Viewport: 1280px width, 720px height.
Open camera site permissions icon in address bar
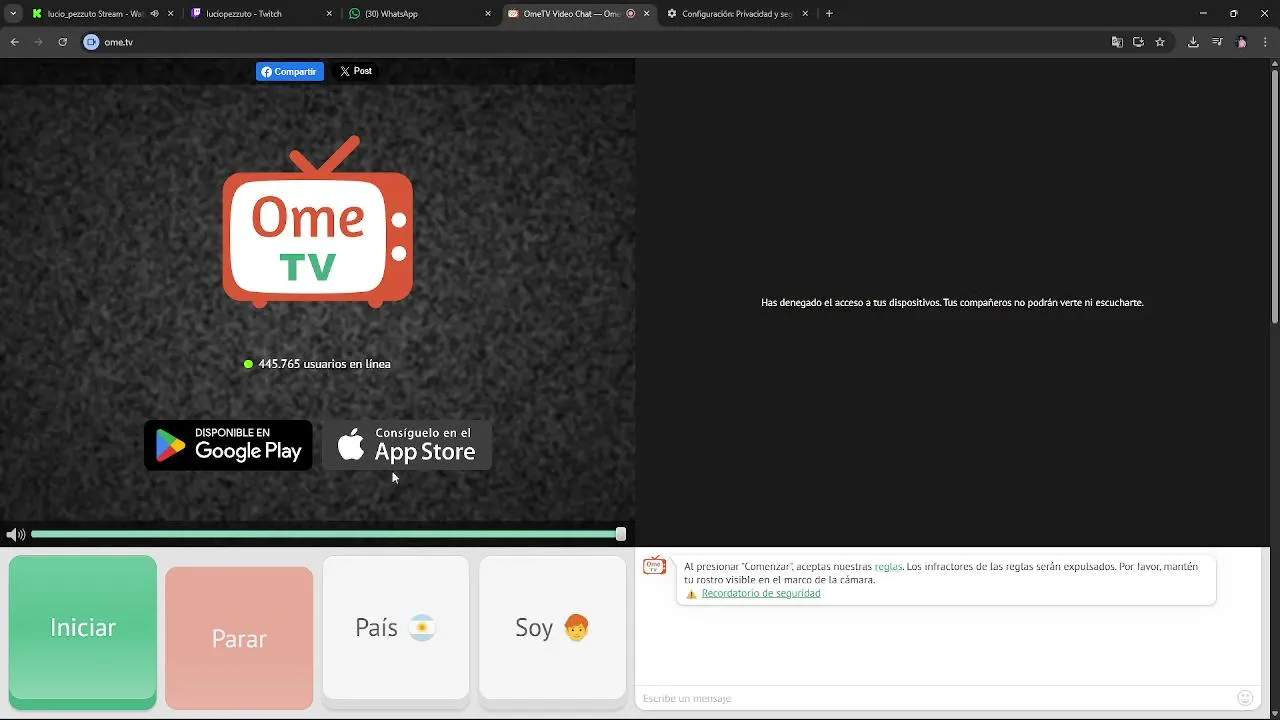(x=92, y=42)
